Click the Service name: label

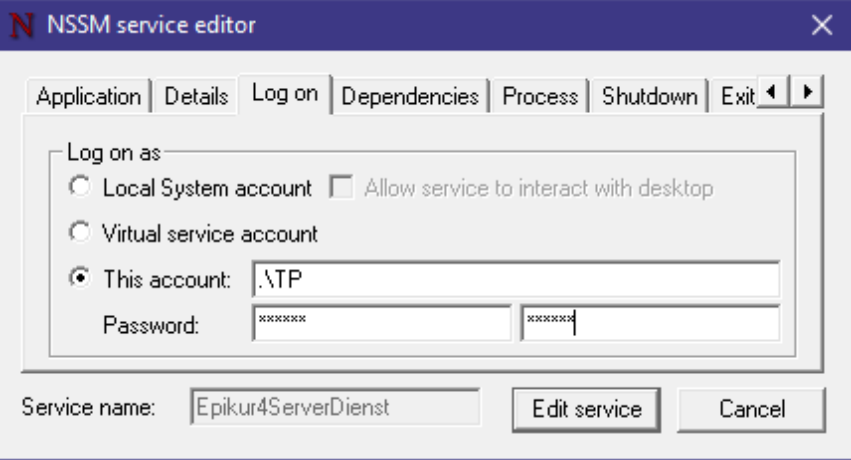tap(88, 407)
